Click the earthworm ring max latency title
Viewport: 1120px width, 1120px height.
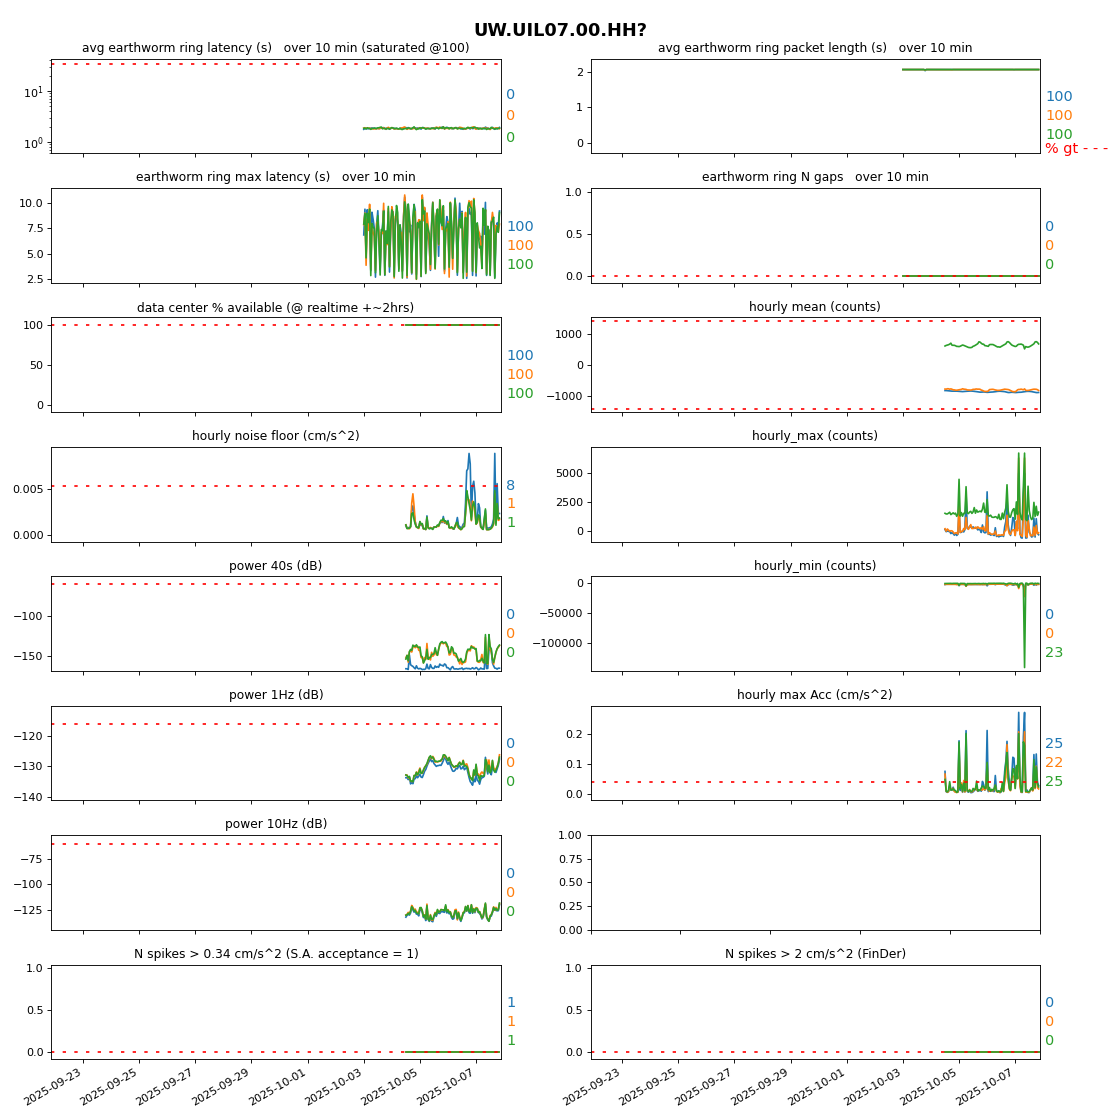click(275, 177)
